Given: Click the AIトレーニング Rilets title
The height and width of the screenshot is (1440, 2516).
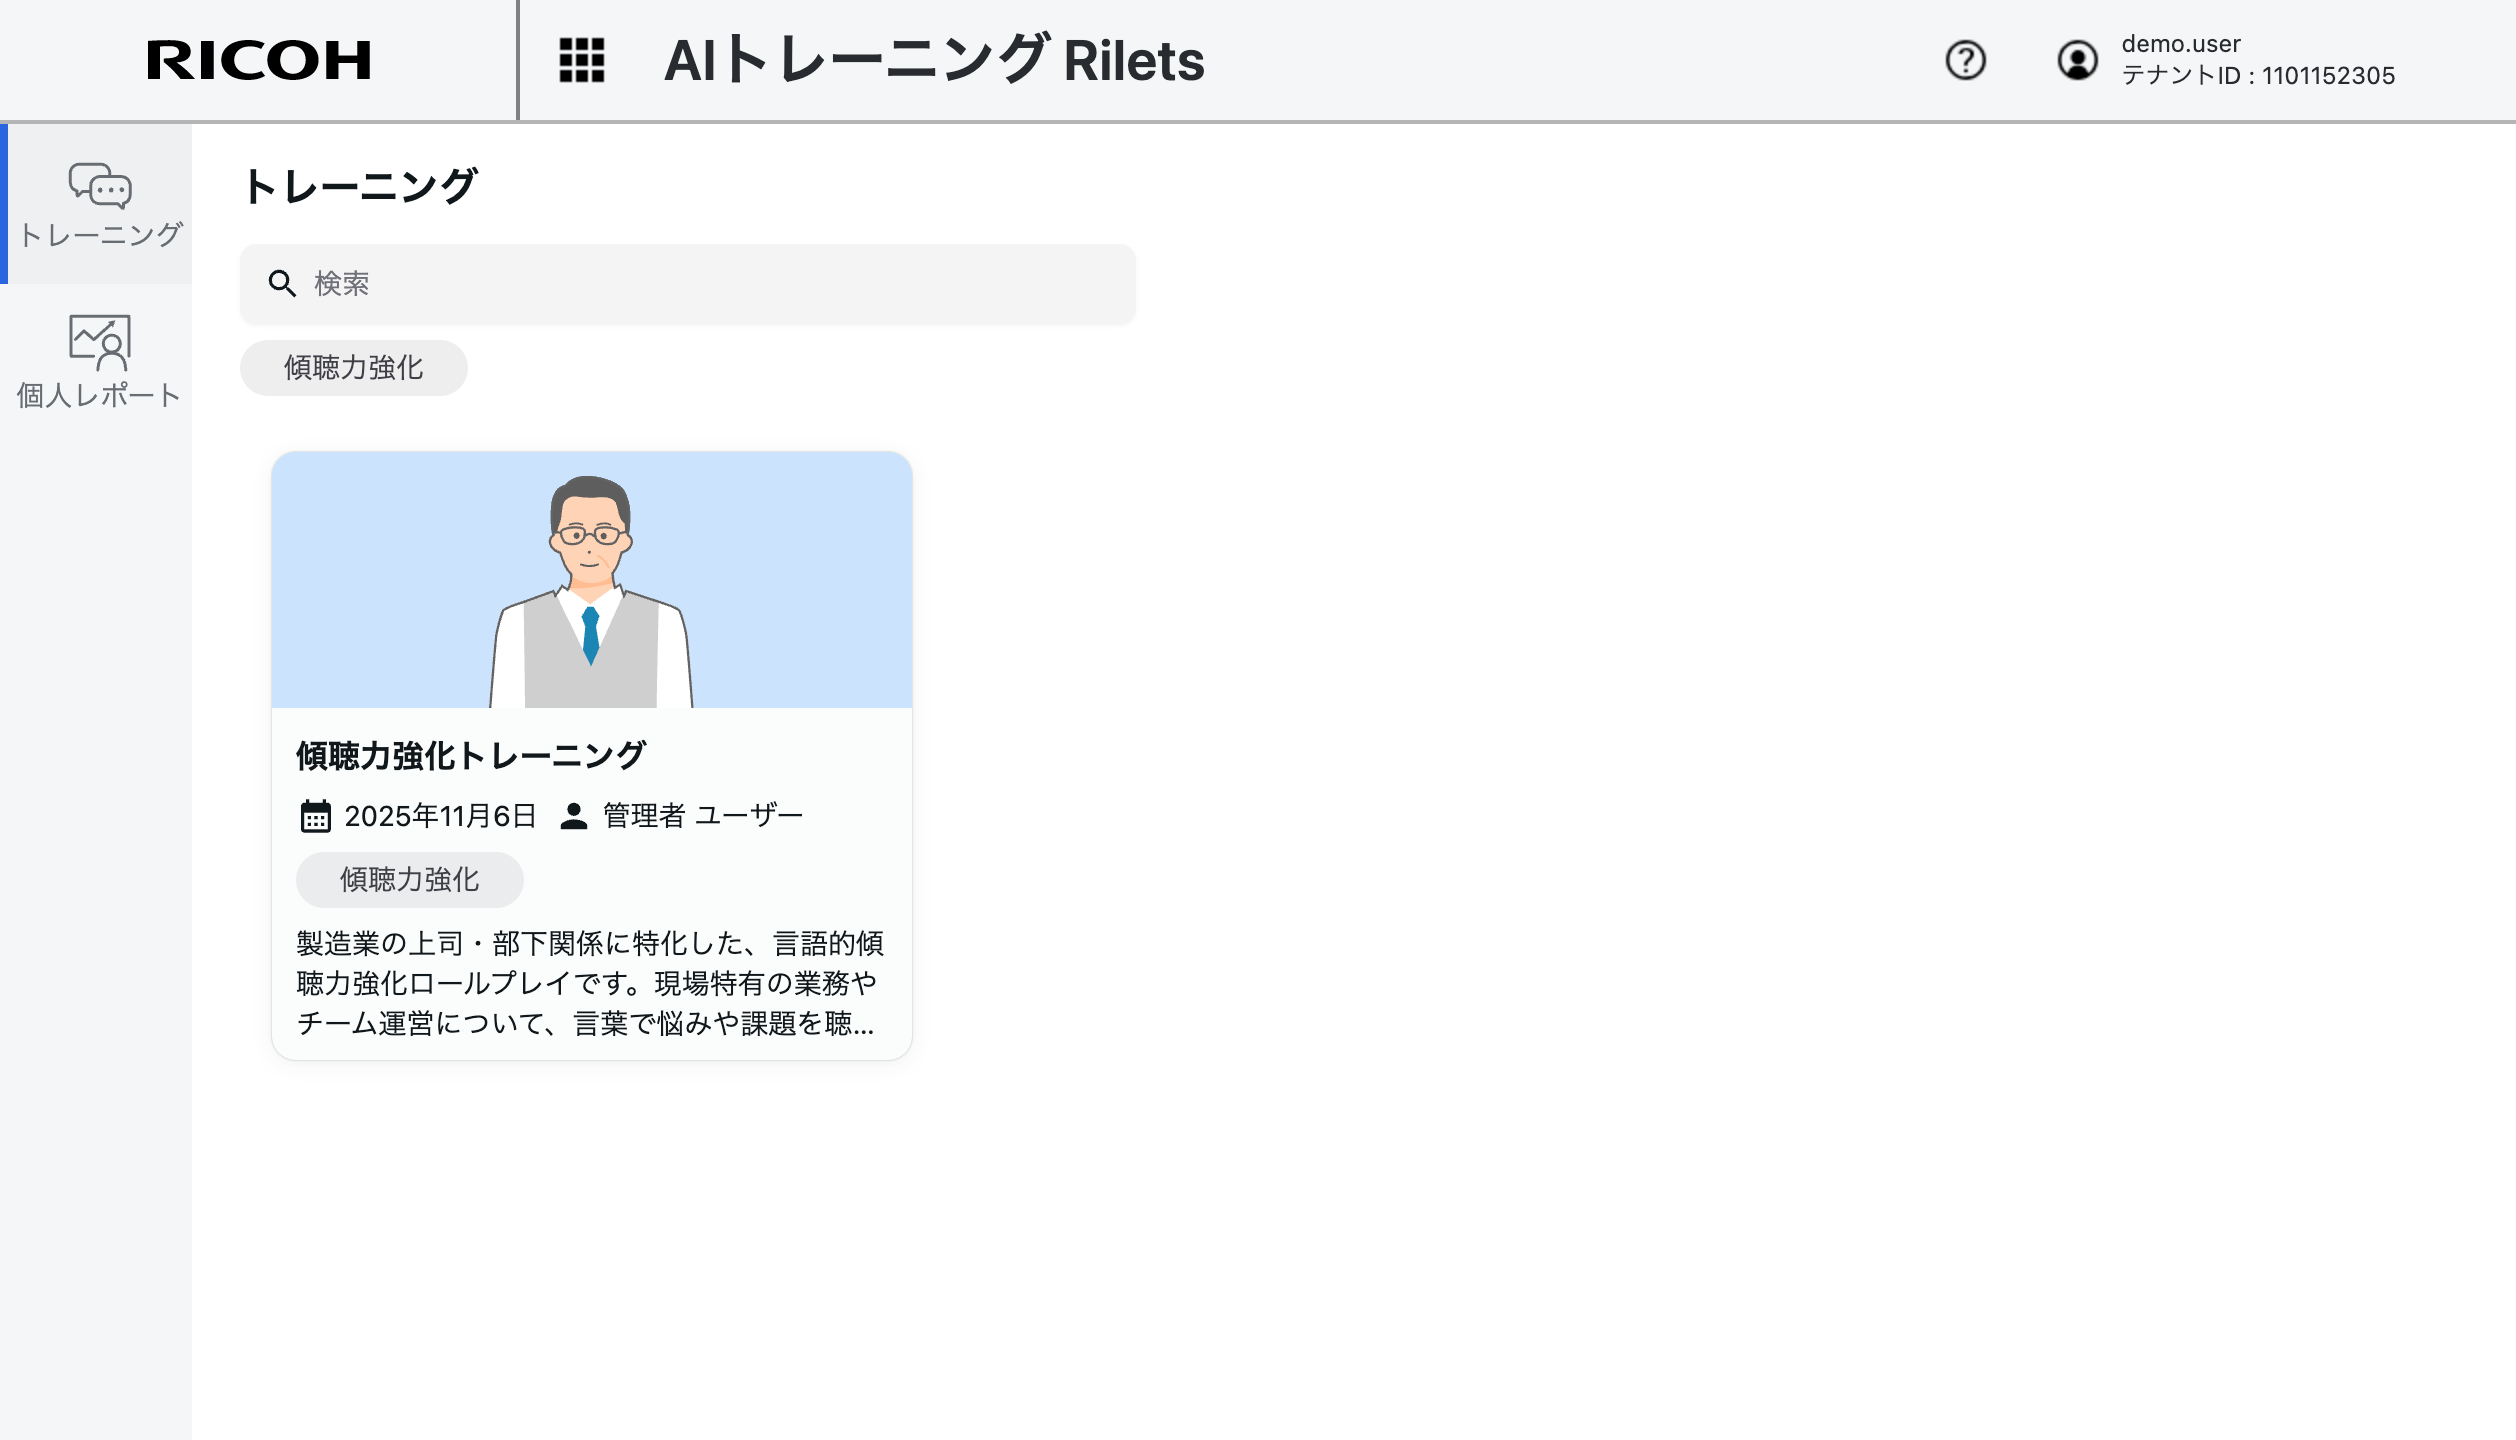Looking at the screenshot, I should pos(934,60).
